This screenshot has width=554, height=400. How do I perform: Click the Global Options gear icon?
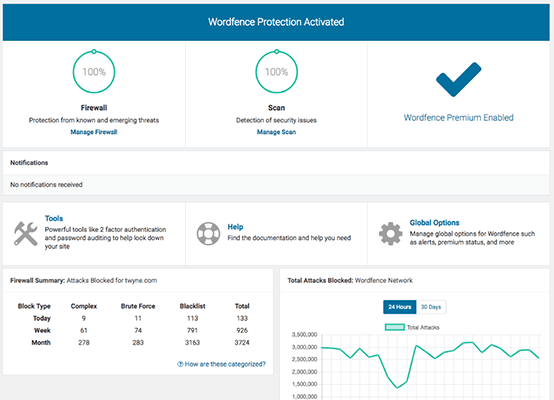[390, 233]
